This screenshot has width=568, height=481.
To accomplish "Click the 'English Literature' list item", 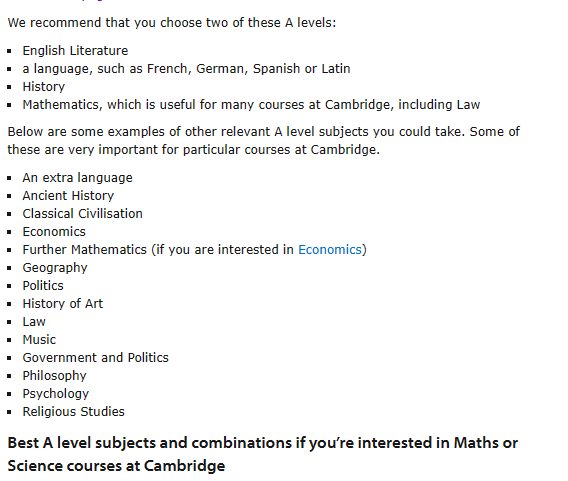I will (x=75, y=50).
